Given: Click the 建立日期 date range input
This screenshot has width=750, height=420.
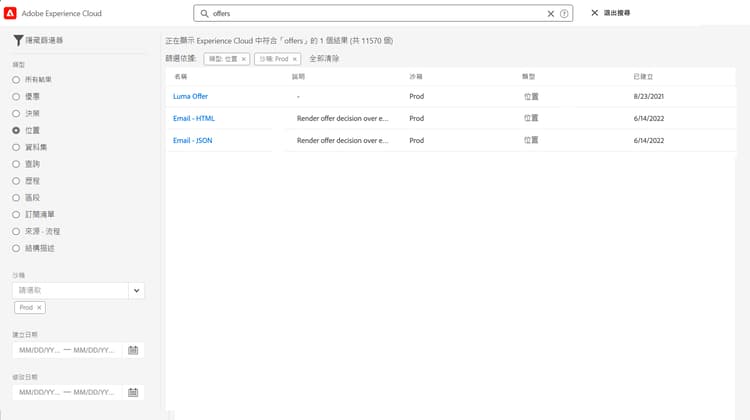Looking at the screenshot, I should click(x=67, y=350).
